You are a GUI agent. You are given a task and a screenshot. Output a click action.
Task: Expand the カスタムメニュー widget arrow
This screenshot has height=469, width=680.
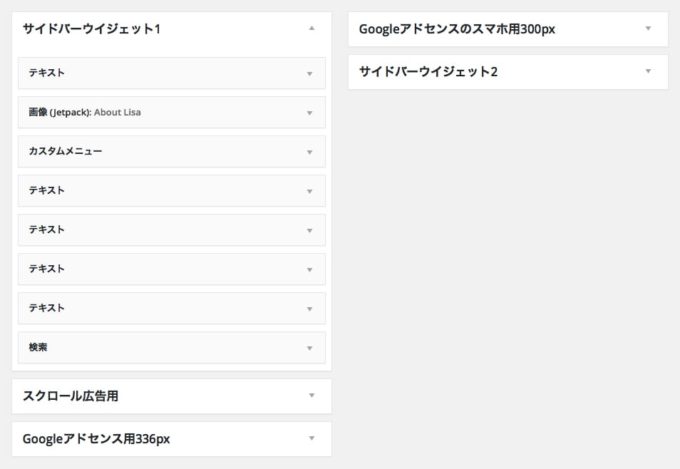tap(310, 152)
